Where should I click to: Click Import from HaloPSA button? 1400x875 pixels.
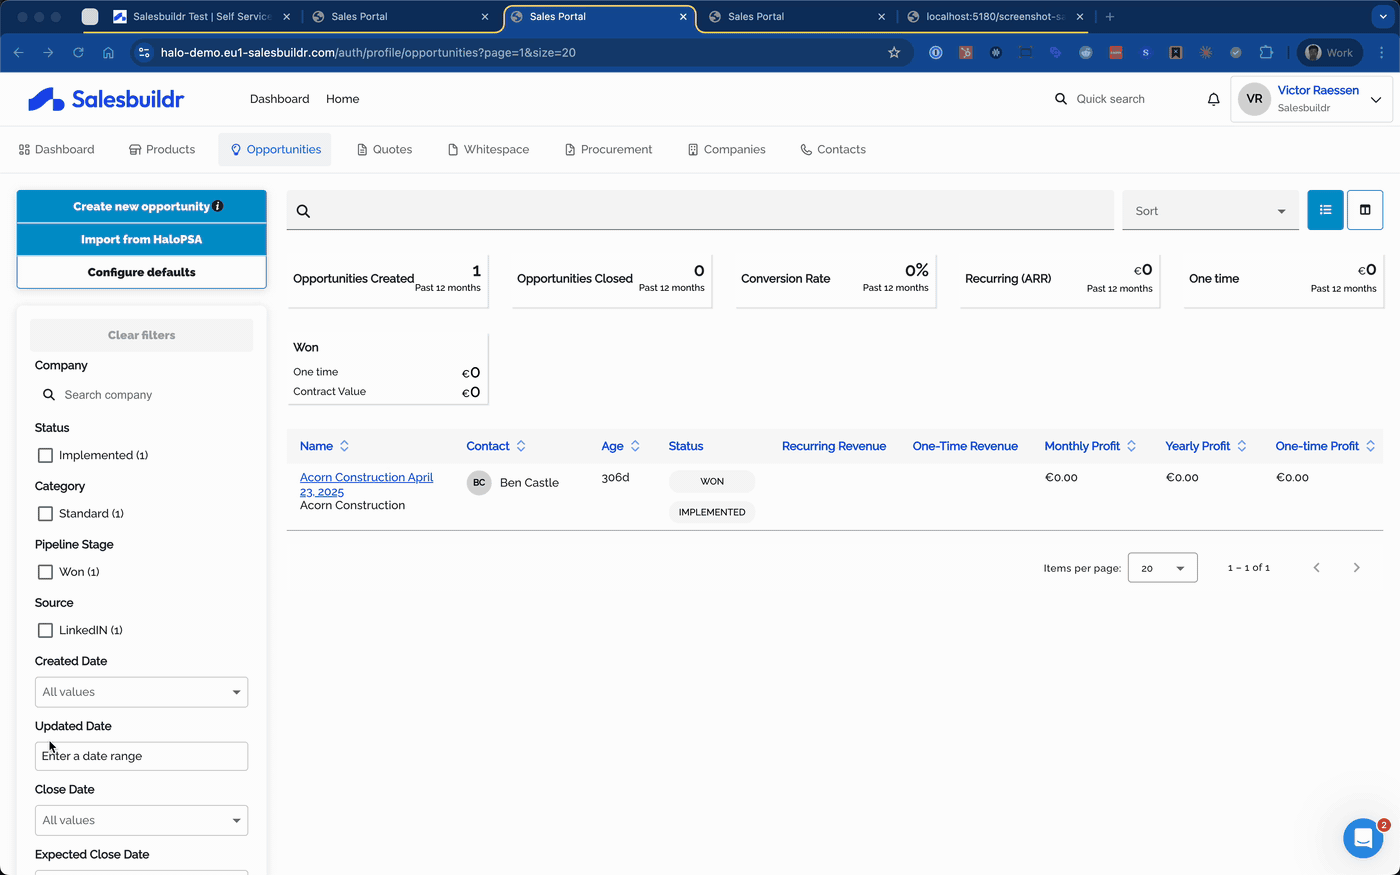tap(141, 239)
